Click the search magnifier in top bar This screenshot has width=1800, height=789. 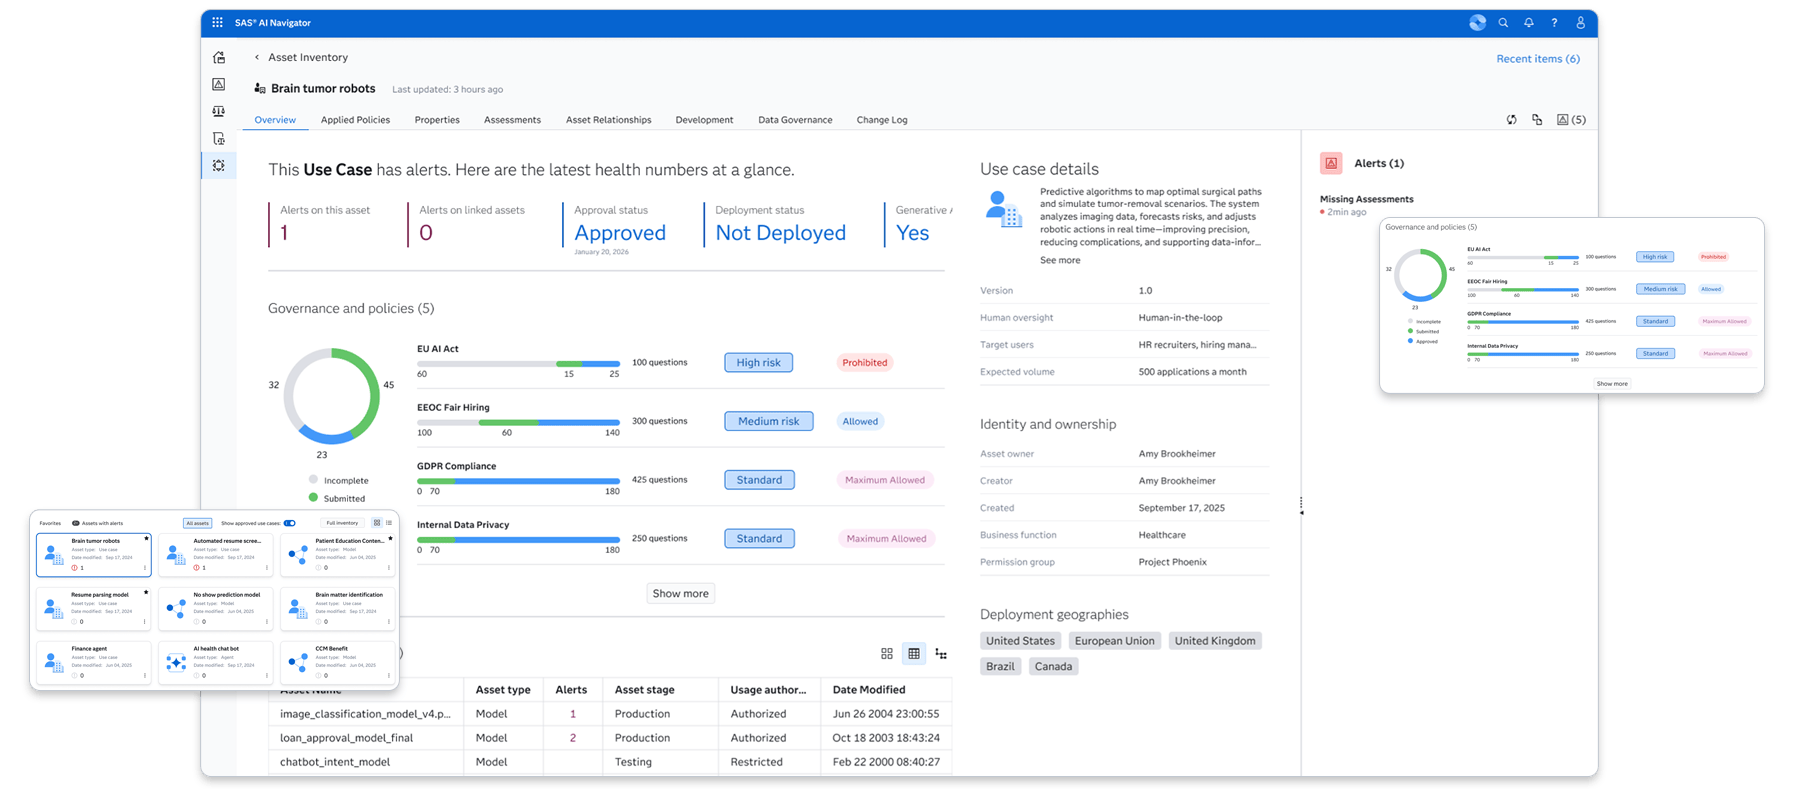(1503, 22)
